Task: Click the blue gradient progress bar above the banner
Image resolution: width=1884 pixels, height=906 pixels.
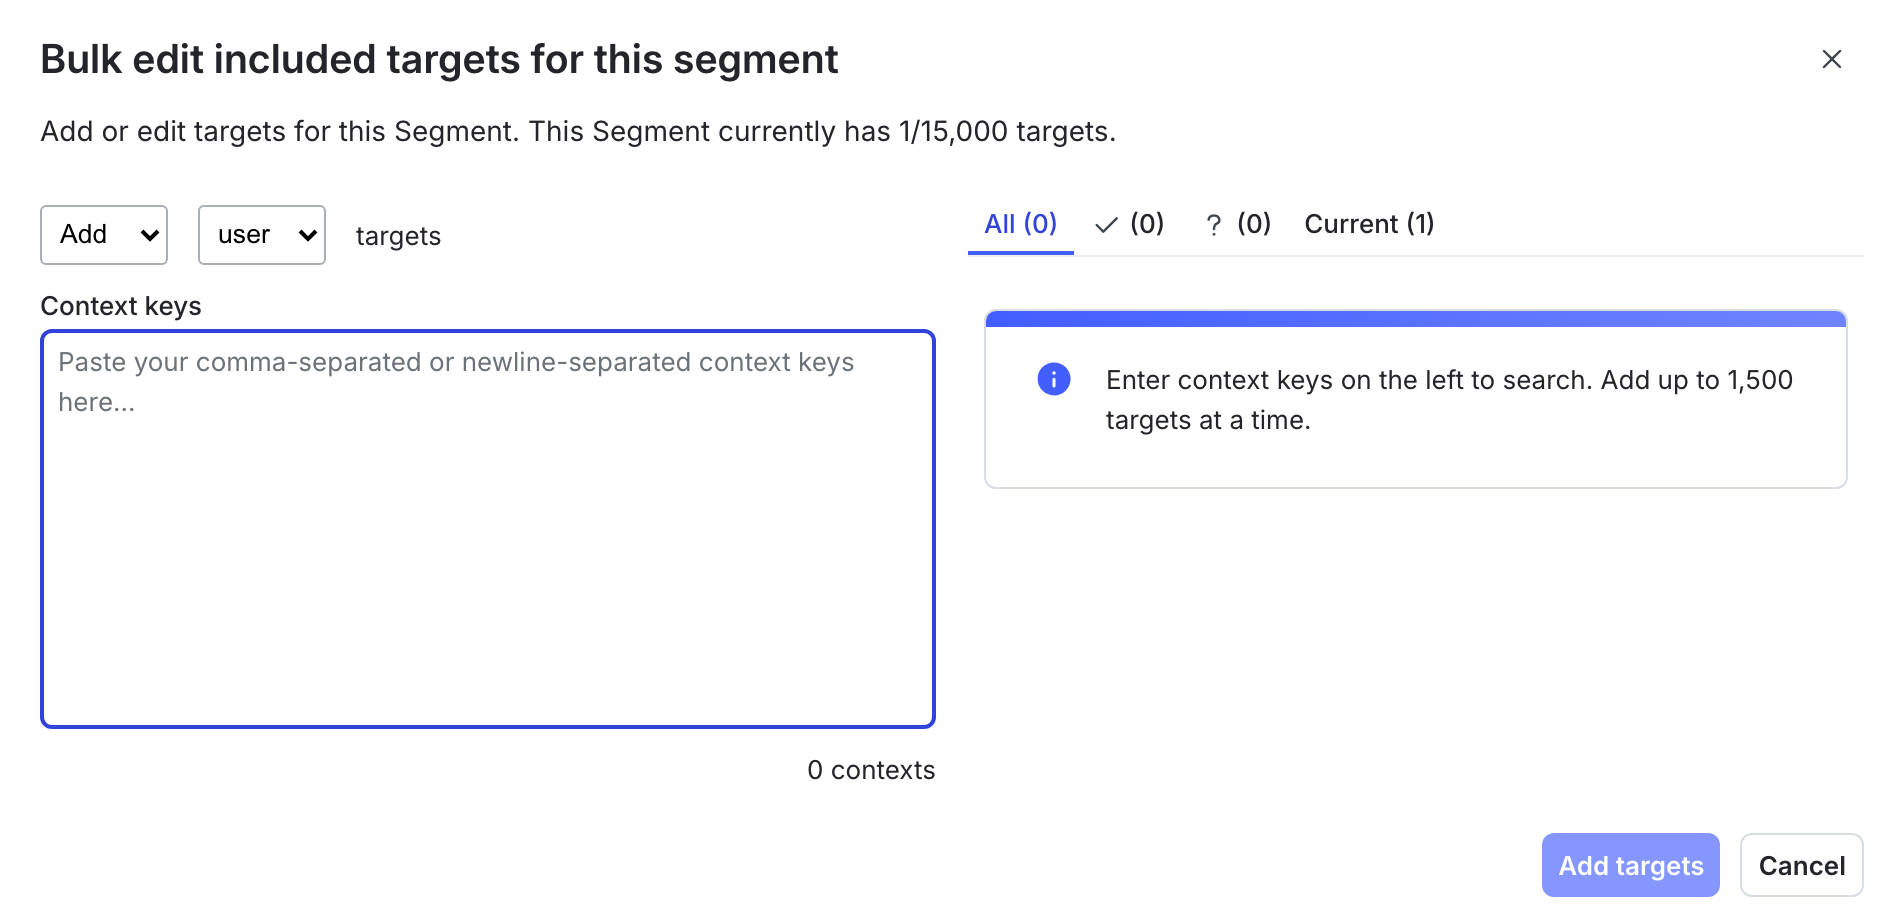Action: point(1416,318)
